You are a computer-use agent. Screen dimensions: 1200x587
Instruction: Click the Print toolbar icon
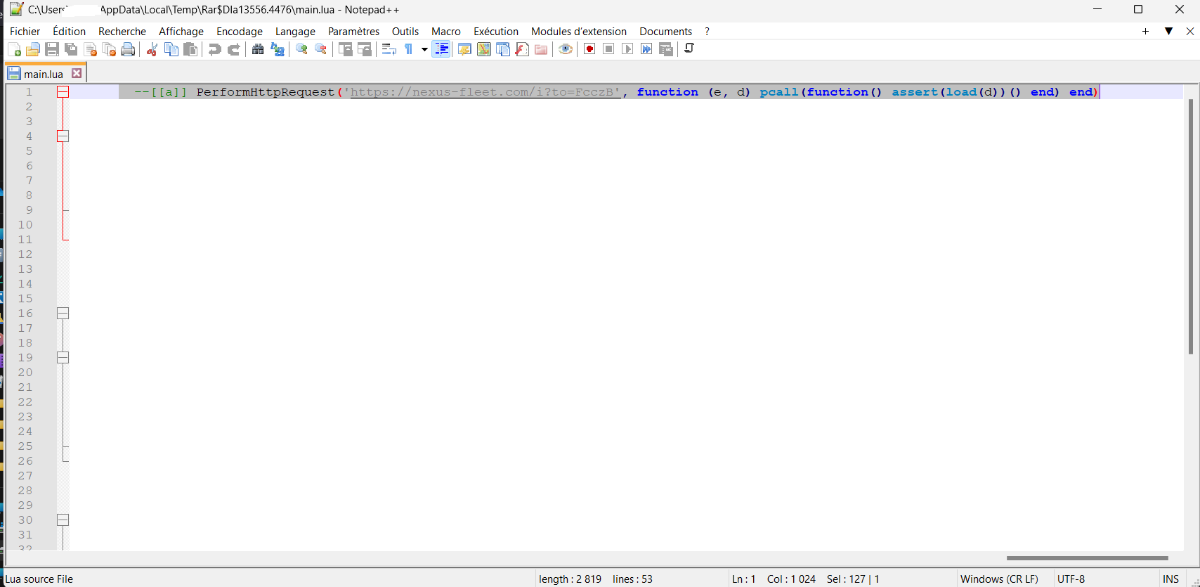tap(128, 49)
